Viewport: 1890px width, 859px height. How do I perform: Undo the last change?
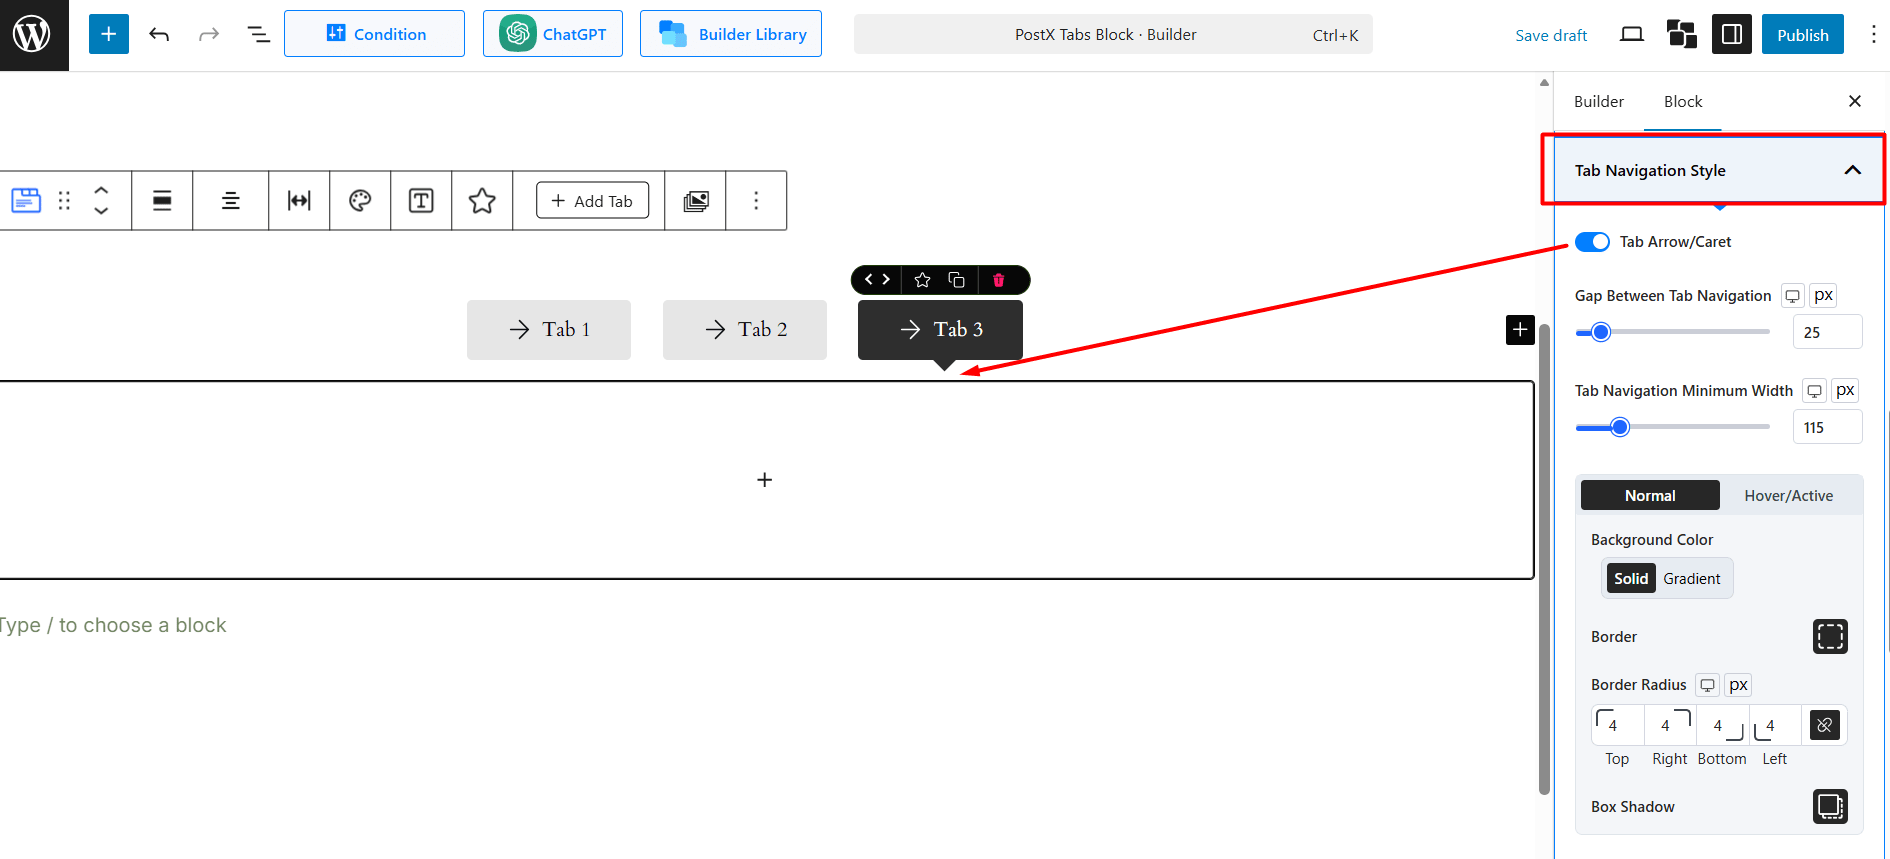point(159,34)
